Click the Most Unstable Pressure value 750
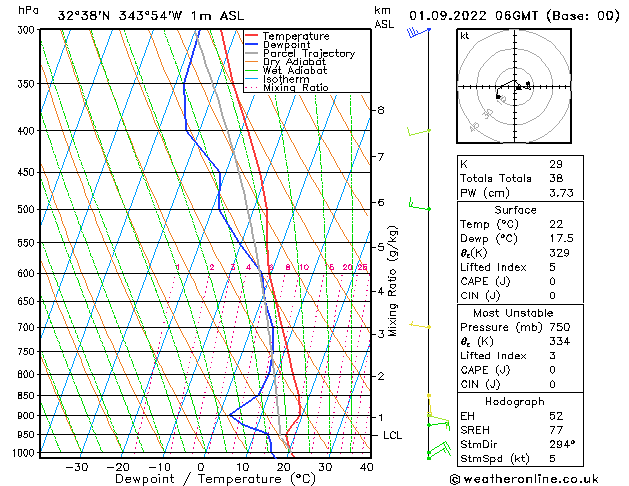 point(559,327)
